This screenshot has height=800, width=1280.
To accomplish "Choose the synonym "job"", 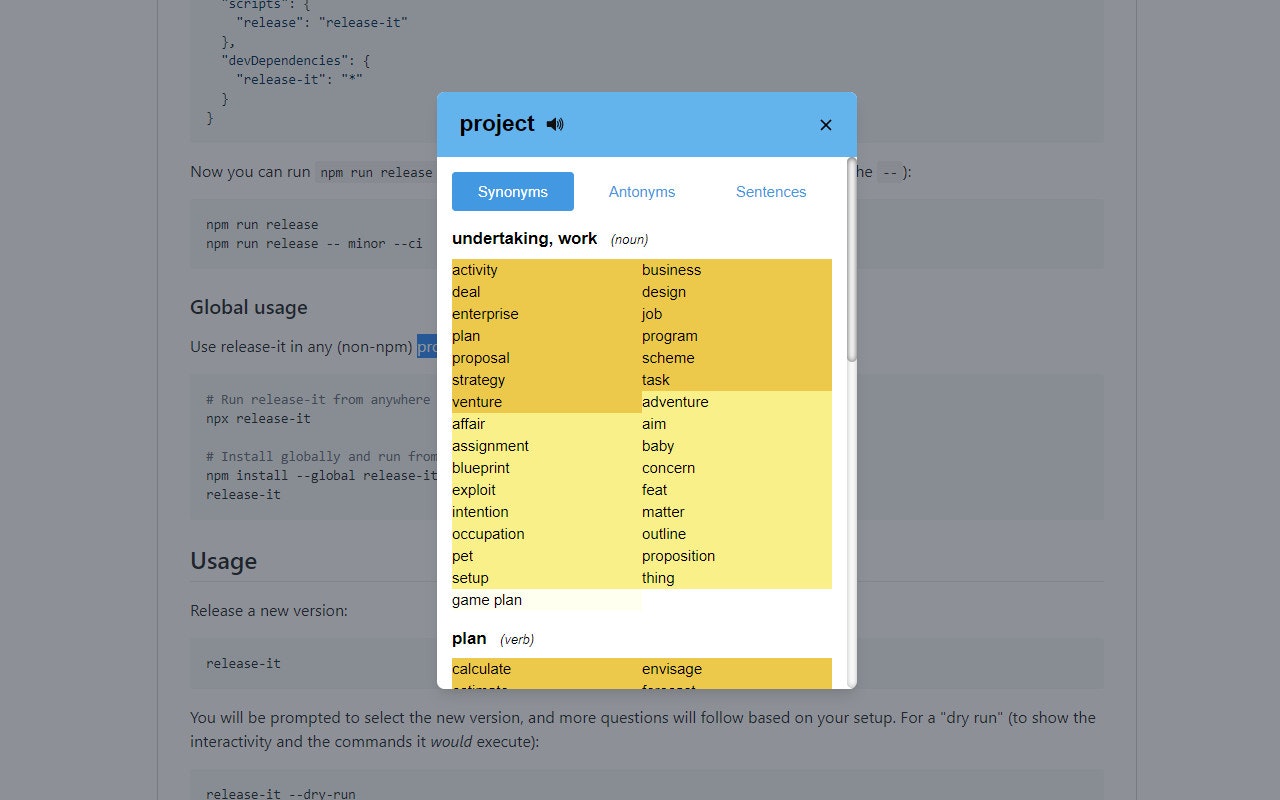I will tap(652, 314).
